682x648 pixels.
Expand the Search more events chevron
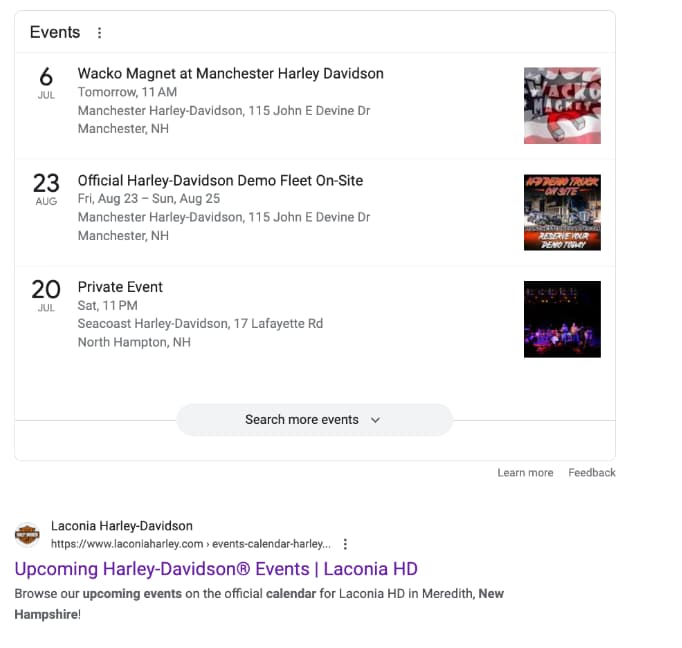375,420
